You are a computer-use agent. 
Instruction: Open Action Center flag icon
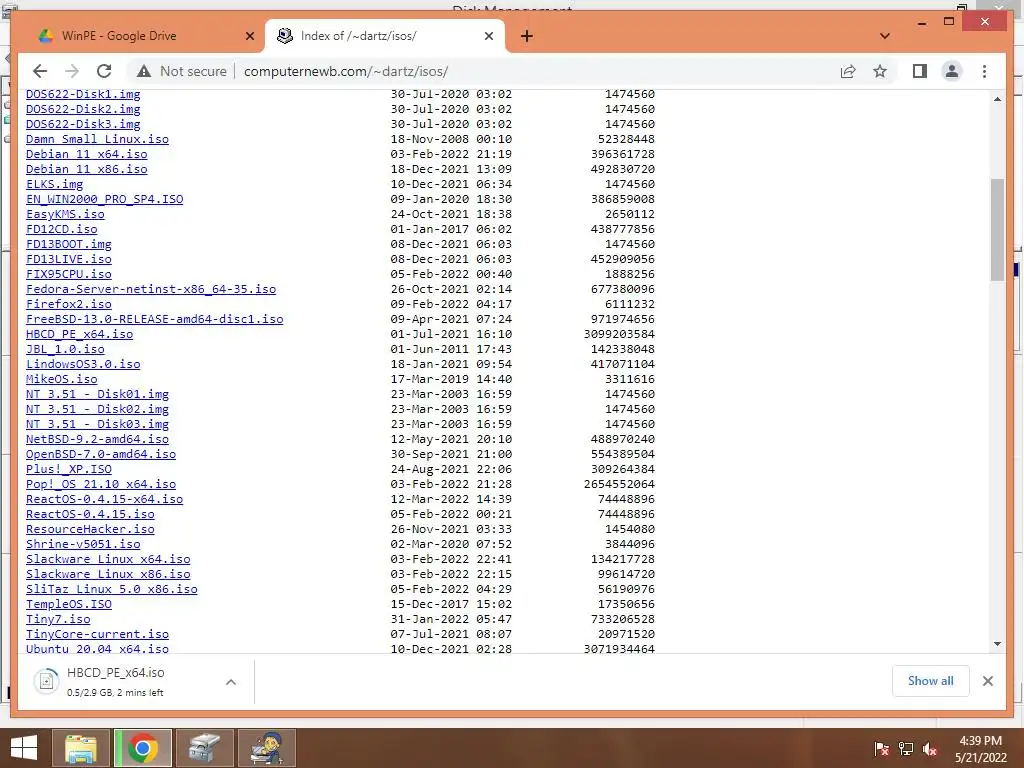click(881, 749)
